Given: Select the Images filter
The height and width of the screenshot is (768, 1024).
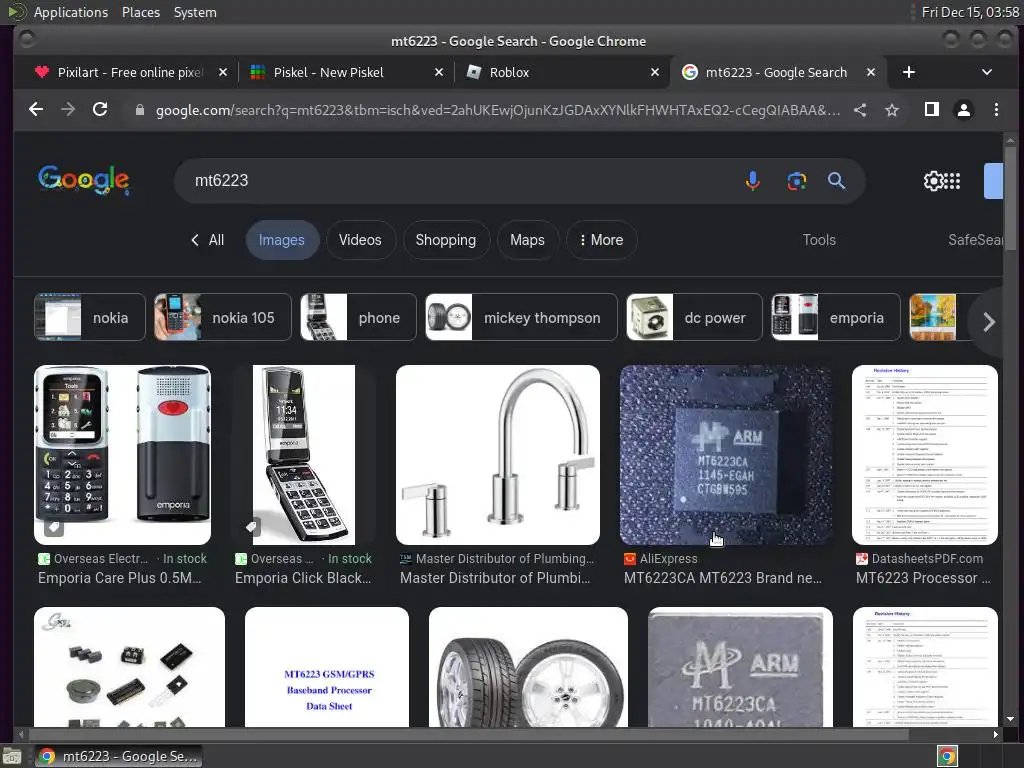Looking at the screenshot, I should coord(281,240).
